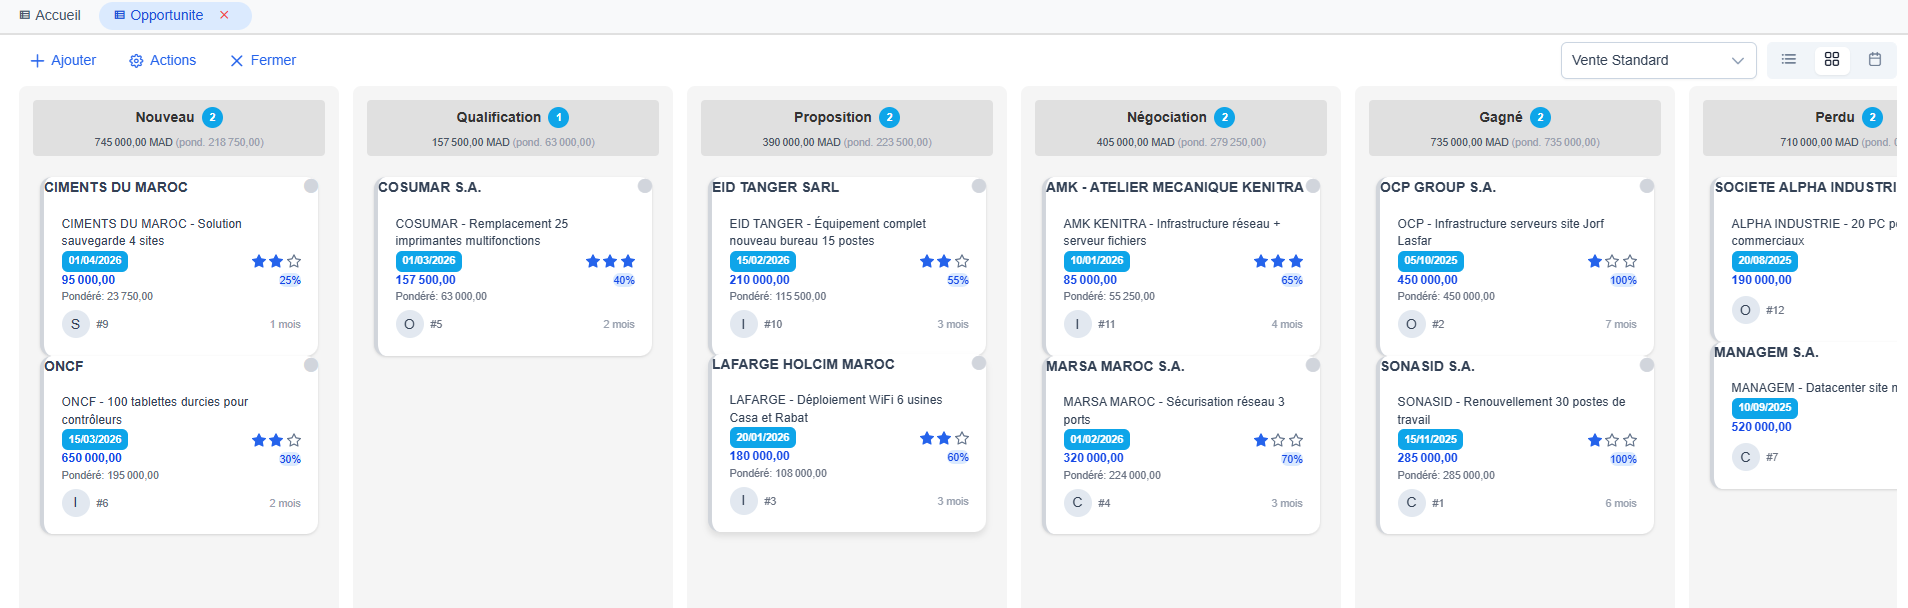Select the kanban grid view icon
This screenshot has height=608, width=1908.
pyautogui.click(x=1832, y=60)
